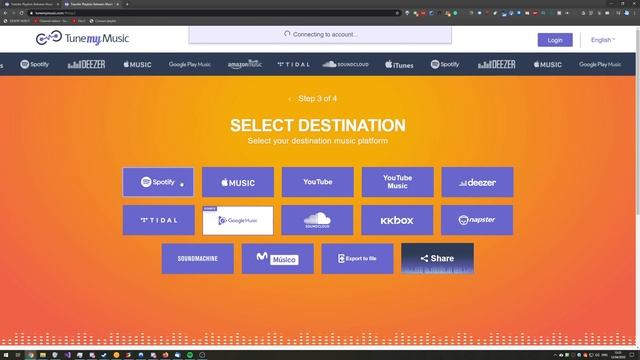This screenshot has height=360, width=640.
Task: Click the Login button
Action: pos(555,40)
